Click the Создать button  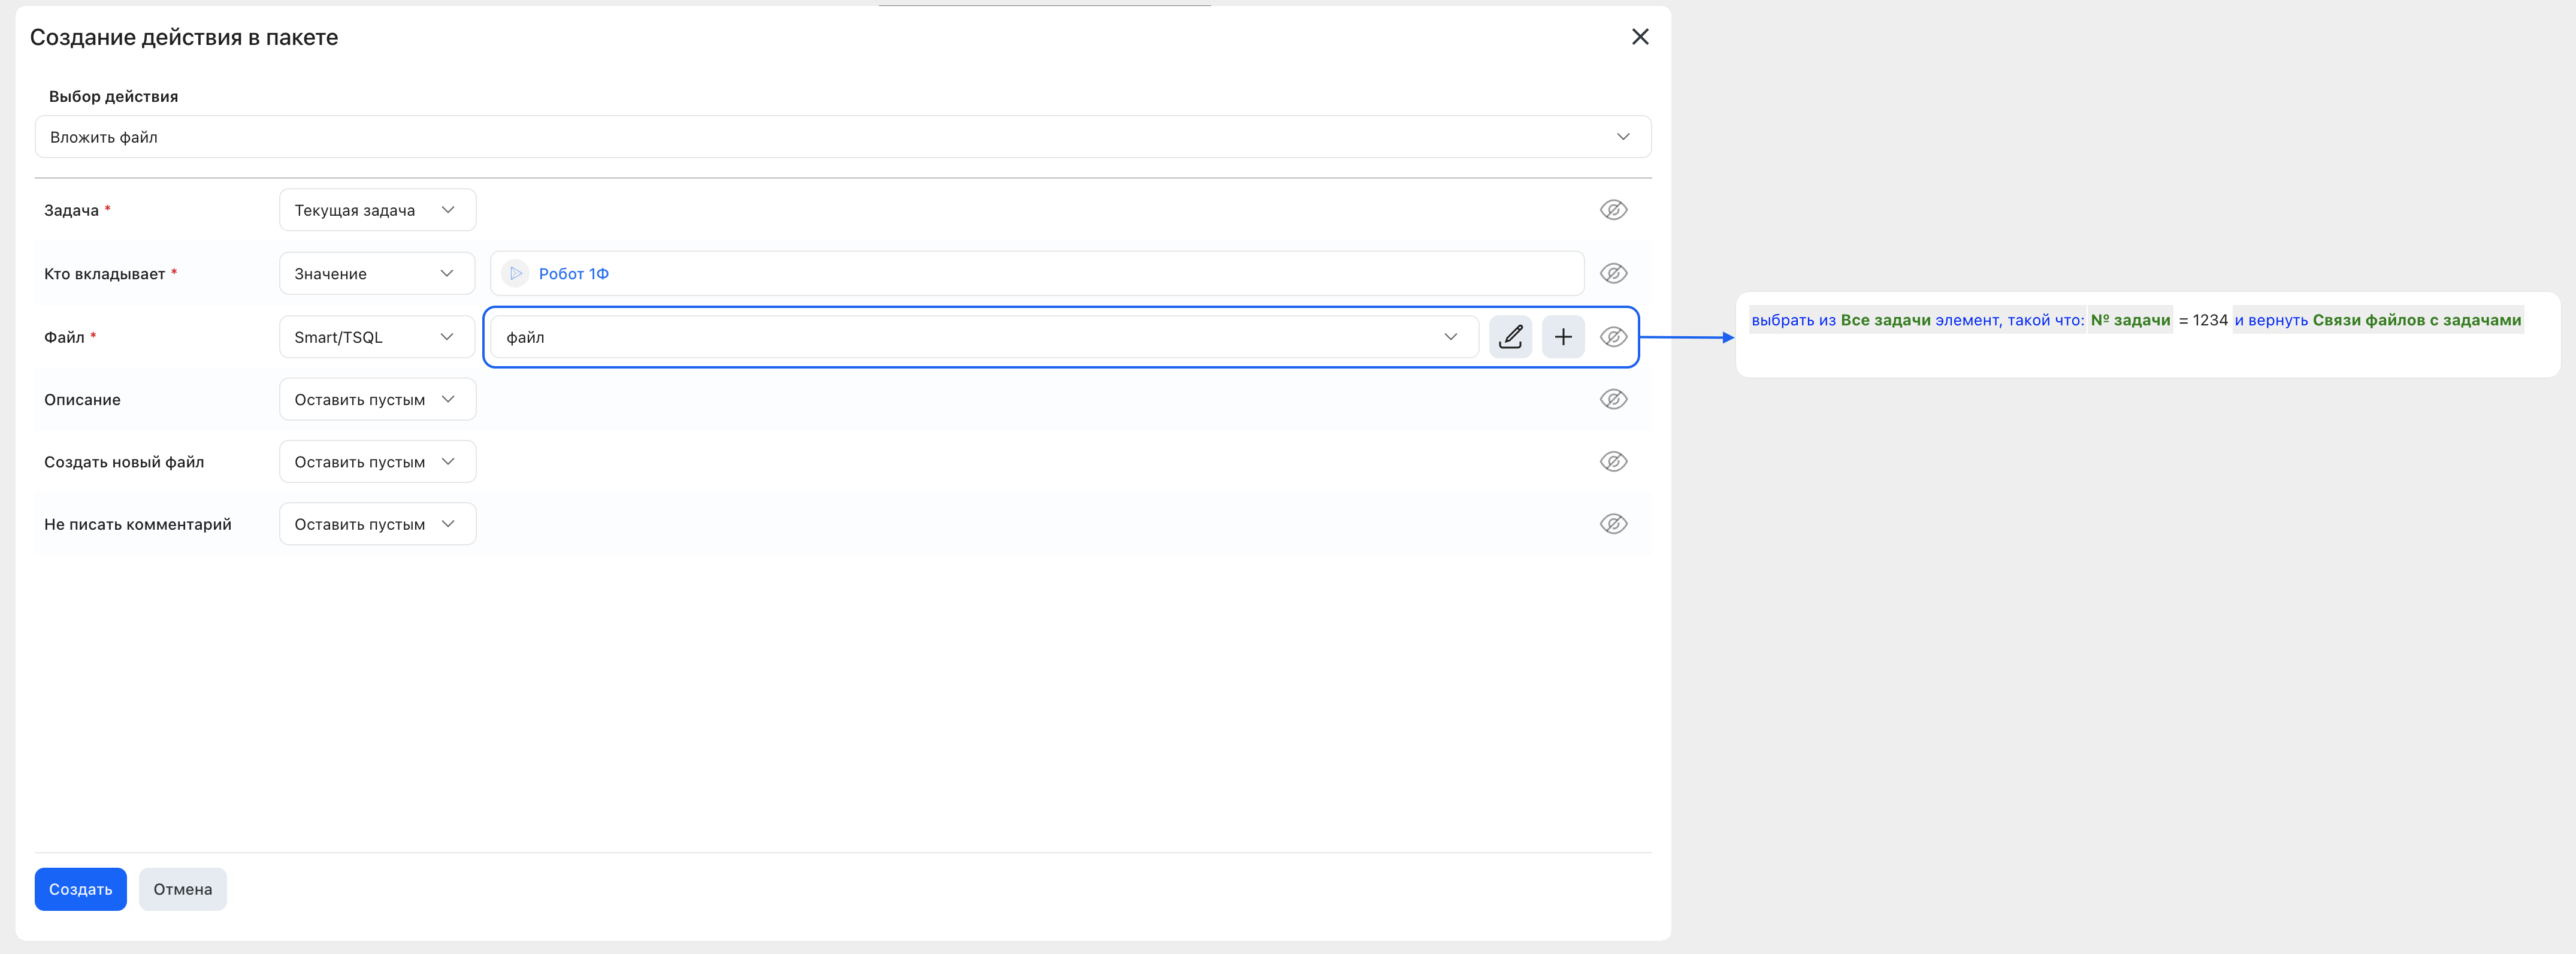(x=80, y=889)
